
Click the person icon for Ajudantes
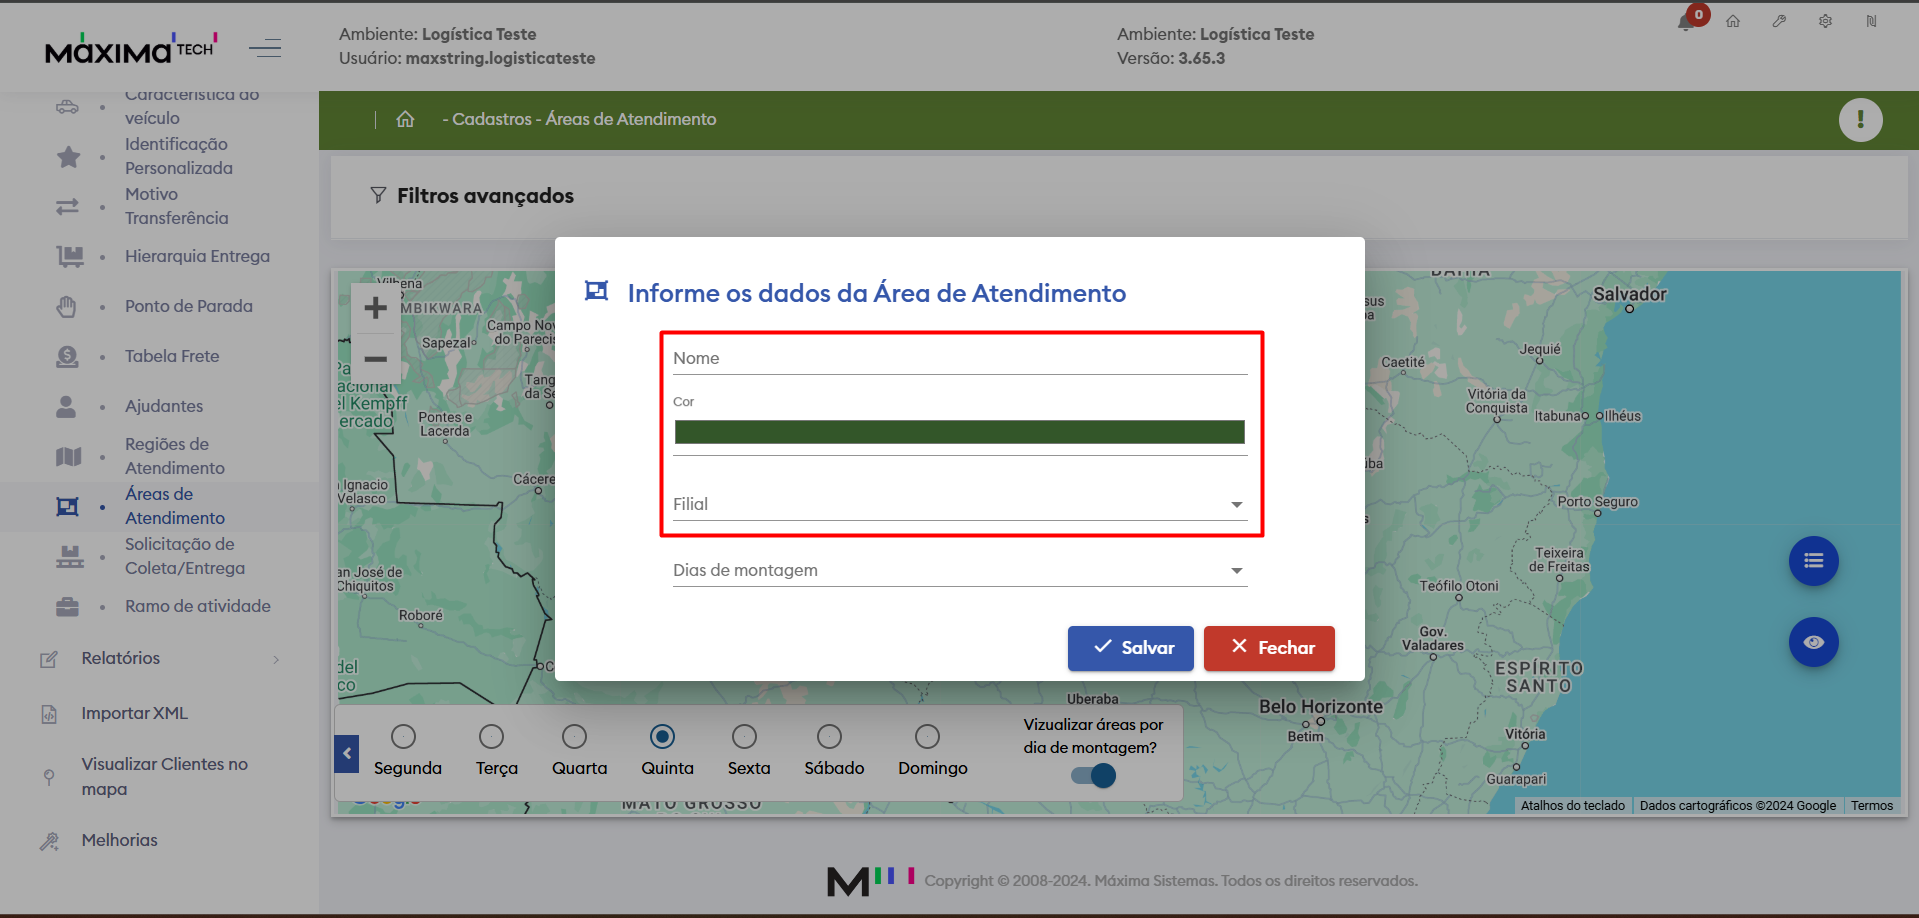pyautogui.click(x=66, y=406)
